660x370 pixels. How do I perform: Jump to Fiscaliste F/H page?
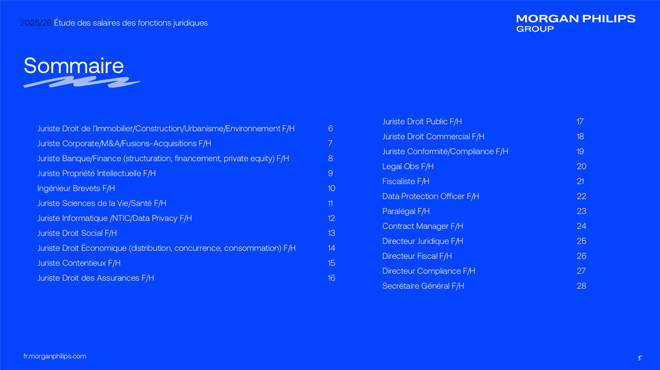[x=405, y=181]
